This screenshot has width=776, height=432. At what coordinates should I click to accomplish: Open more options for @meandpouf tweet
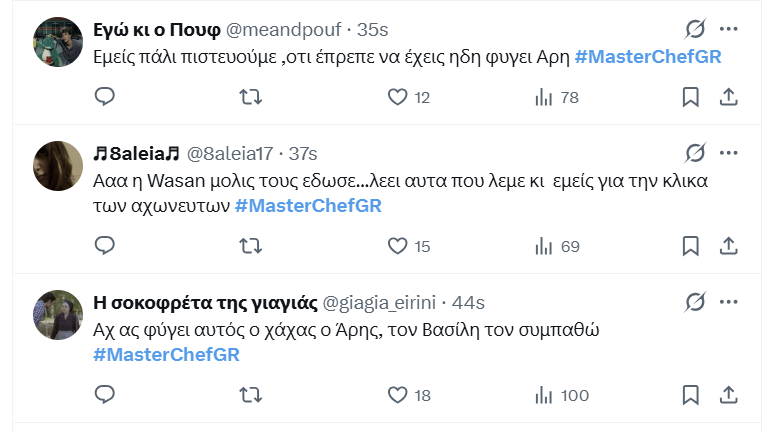(729, 29)
